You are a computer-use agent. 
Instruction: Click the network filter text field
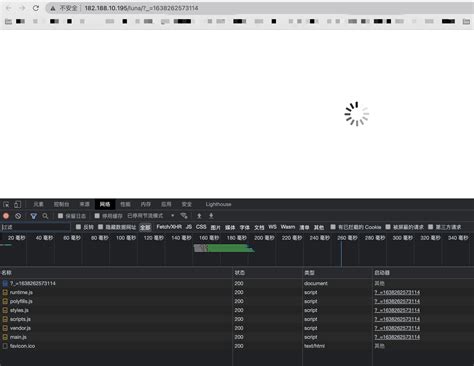click(x=36, y=227)
